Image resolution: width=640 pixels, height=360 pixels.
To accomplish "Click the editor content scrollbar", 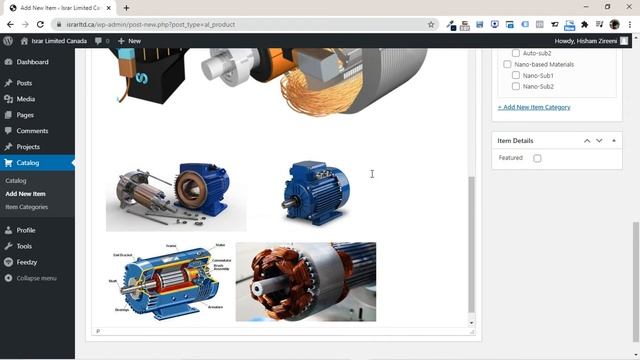I will pos(471,244).
